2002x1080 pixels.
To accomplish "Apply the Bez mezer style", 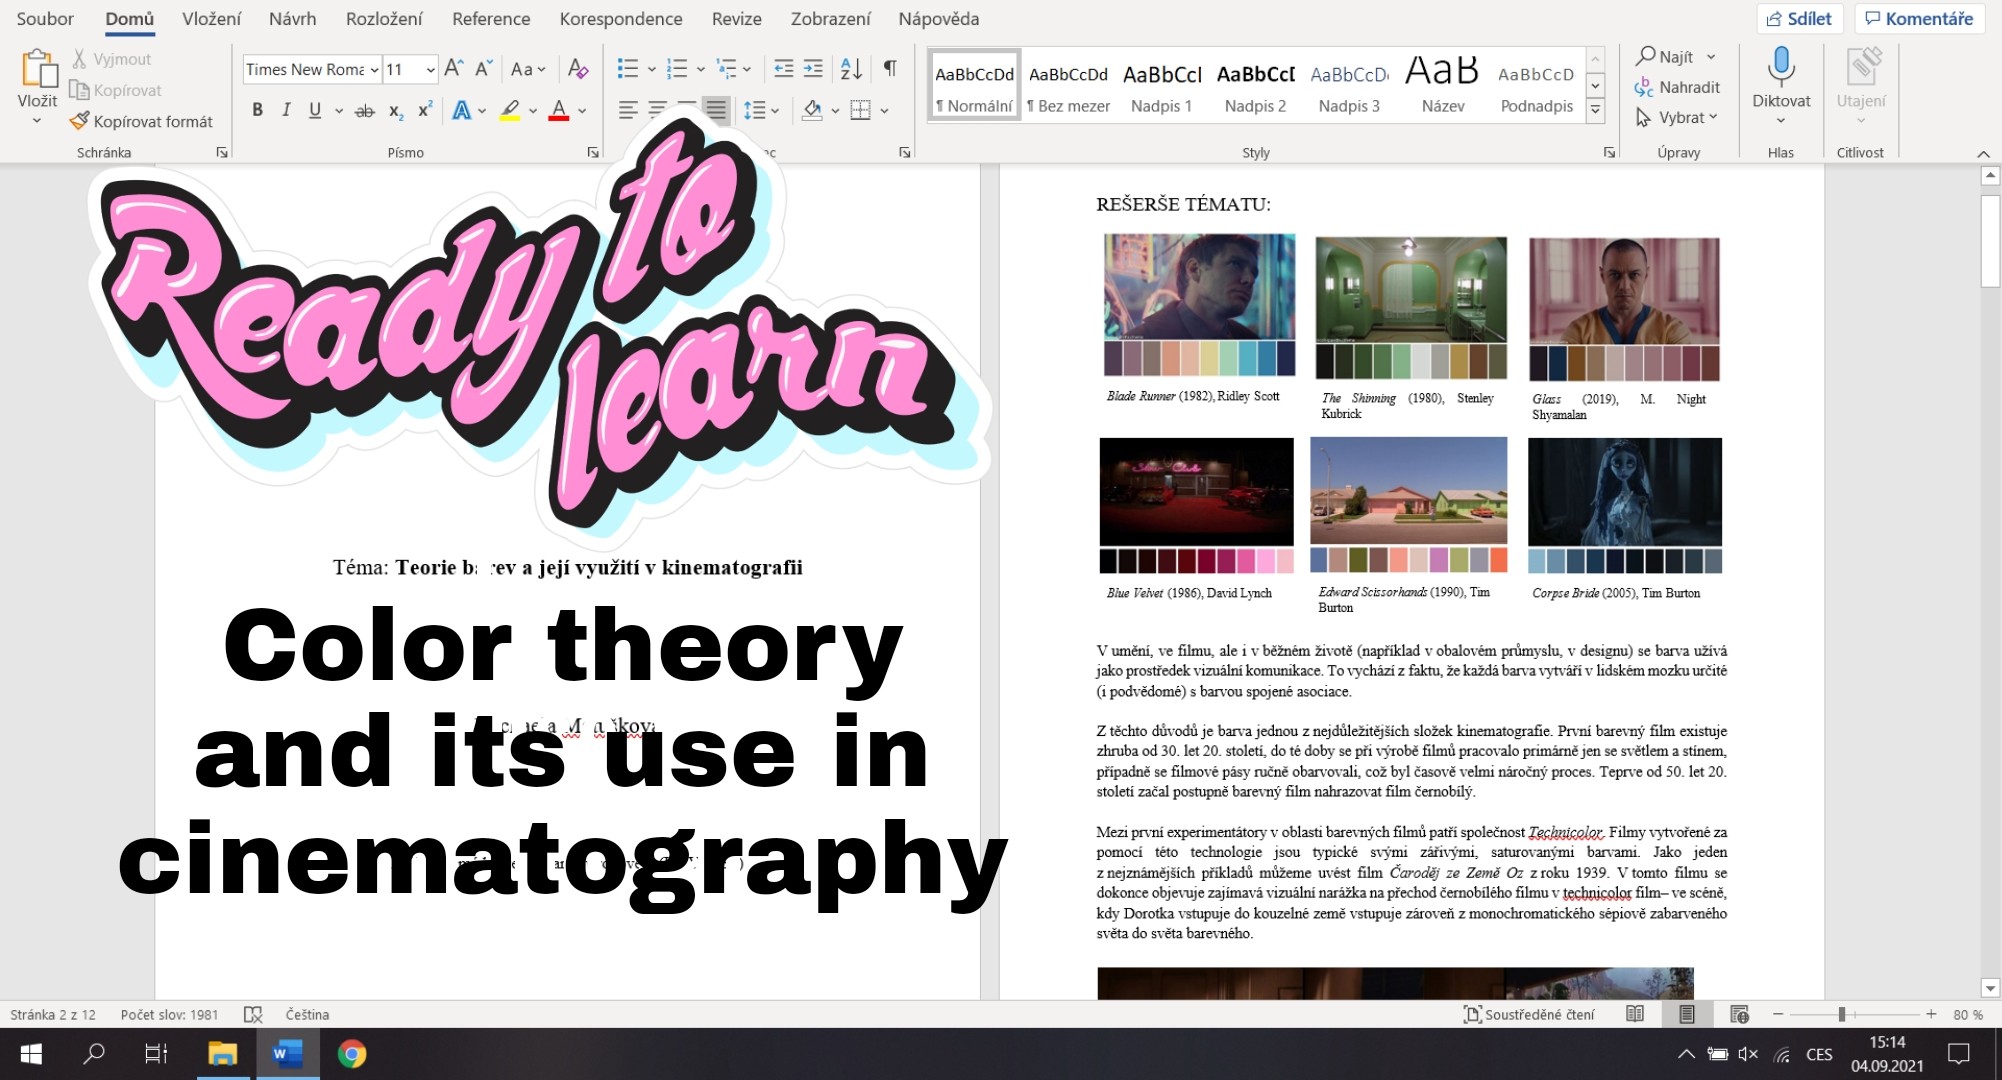I will click(x=1068, y=86).
